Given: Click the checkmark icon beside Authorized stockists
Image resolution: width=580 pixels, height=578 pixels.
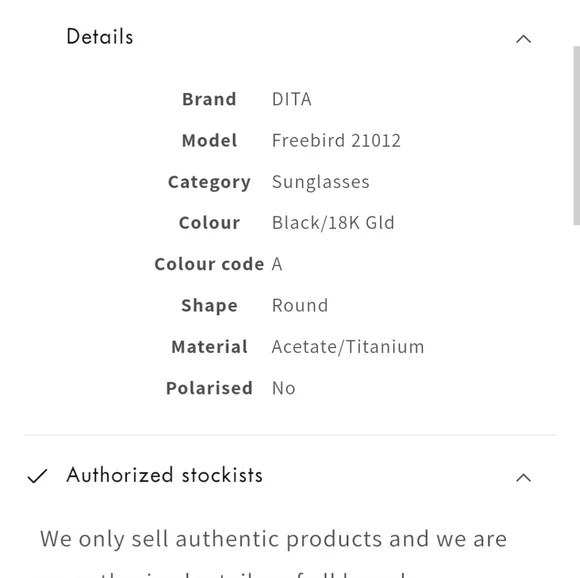Looking at the screenshot, I should coord(37,476).
